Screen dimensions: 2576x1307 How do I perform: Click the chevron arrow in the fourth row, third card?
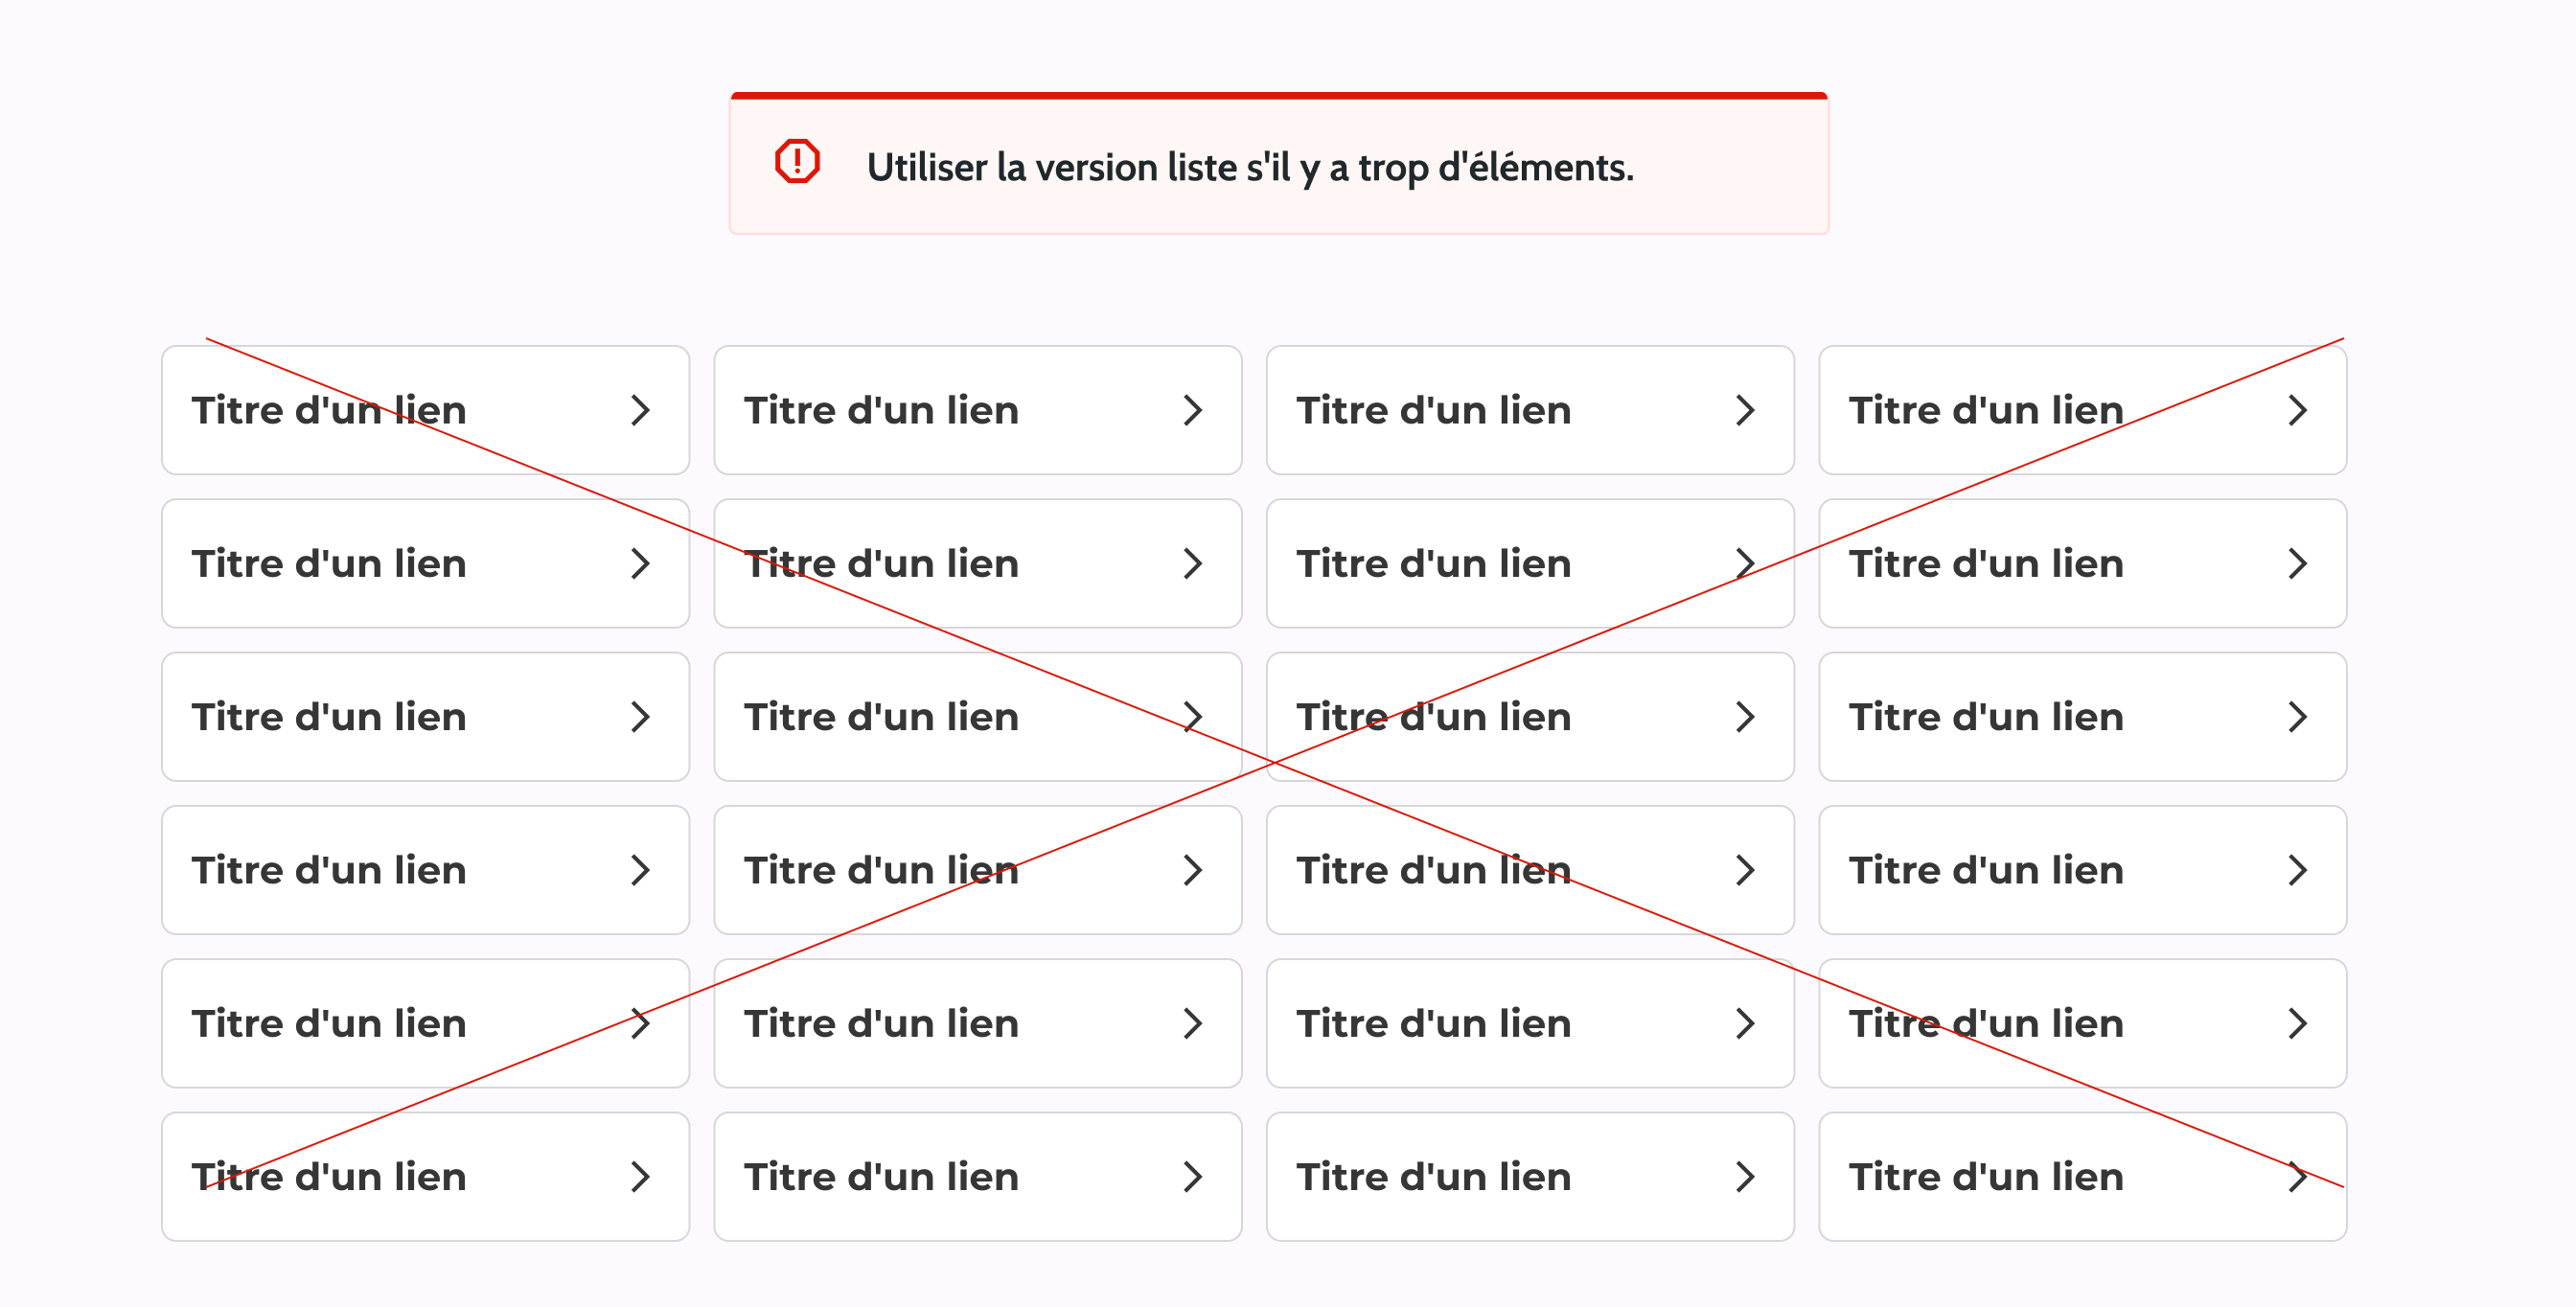tap(1745, 870)
